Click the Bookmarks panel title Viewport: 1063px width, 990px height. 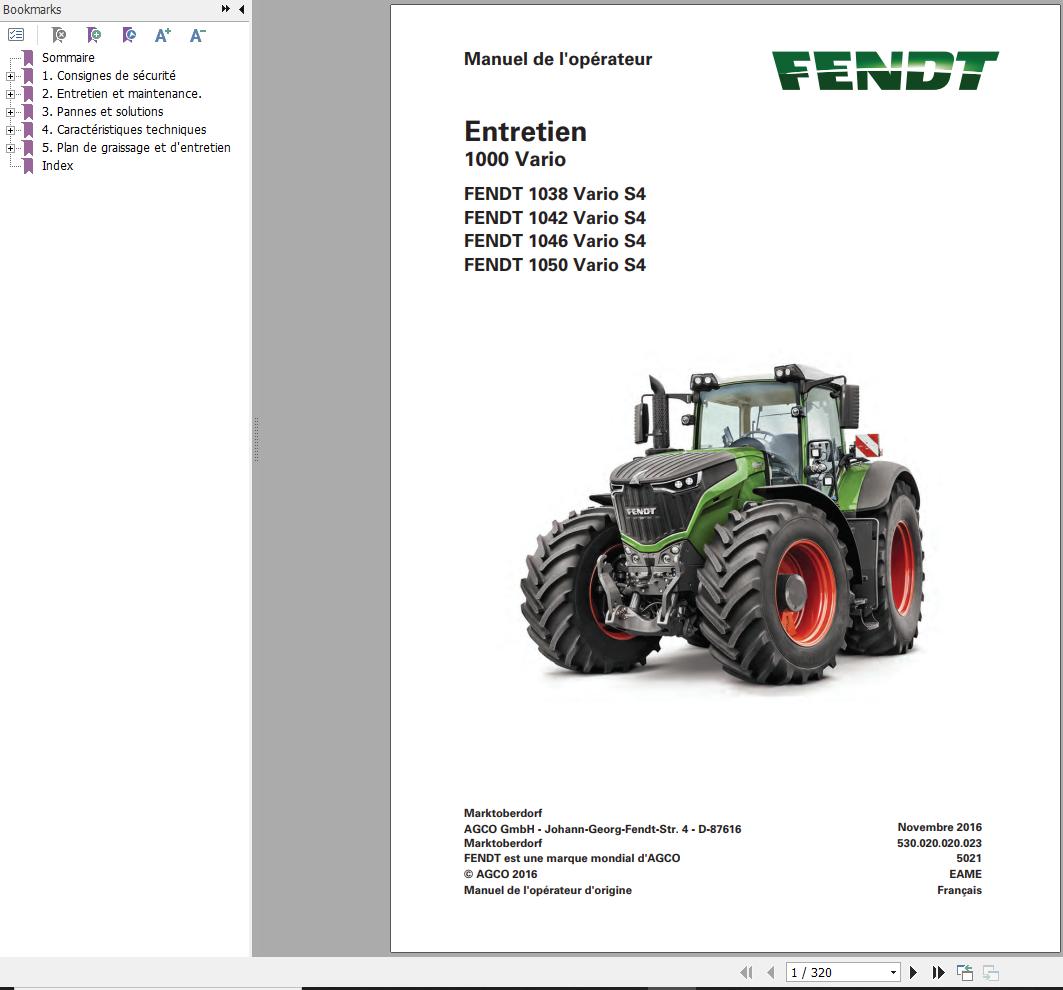[x=32, y=9]
